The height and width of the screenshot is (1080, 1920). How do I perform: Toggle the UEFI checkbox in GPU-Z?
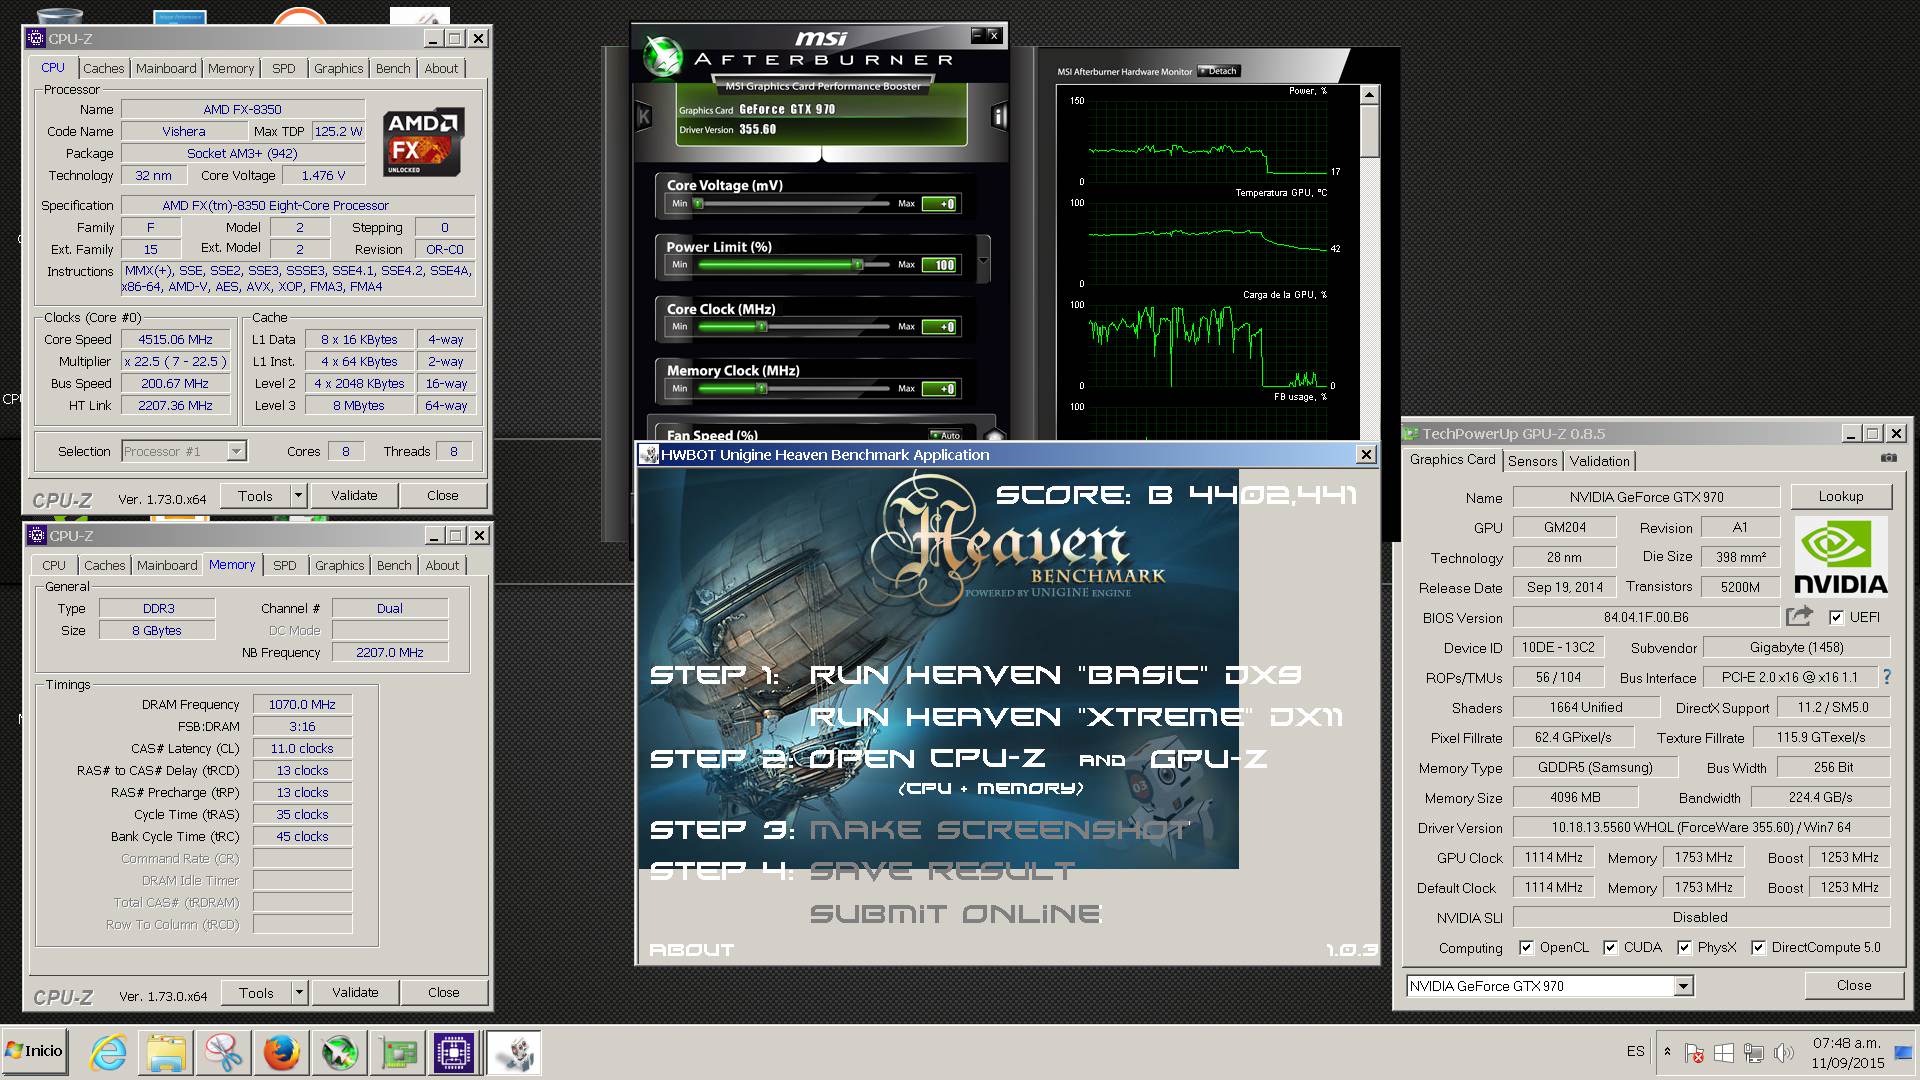click(x=1836, y=617)
